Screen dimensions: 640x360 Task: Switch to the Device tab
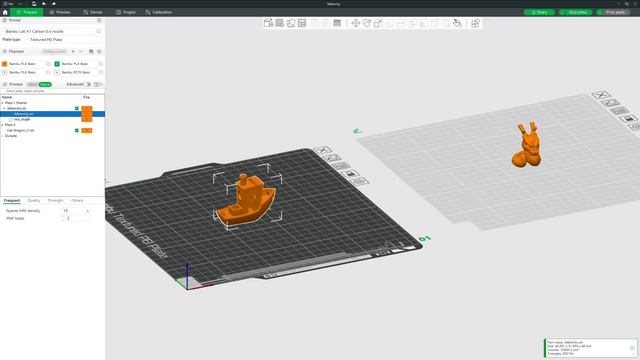93,12
